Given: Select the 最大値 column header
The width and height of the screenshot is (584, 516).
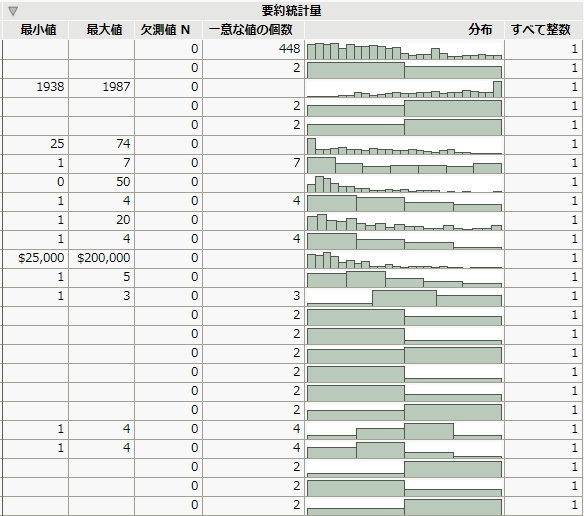Looking at the screenshot, I should (104, 30).
